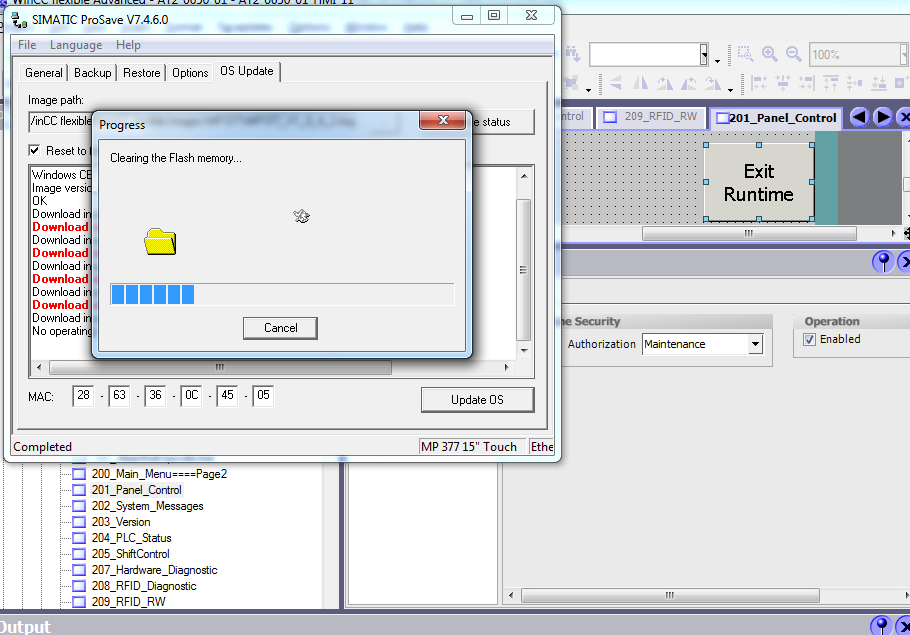Click the Image path input field
The image size is (910, 635).
(x=60, y=122)
